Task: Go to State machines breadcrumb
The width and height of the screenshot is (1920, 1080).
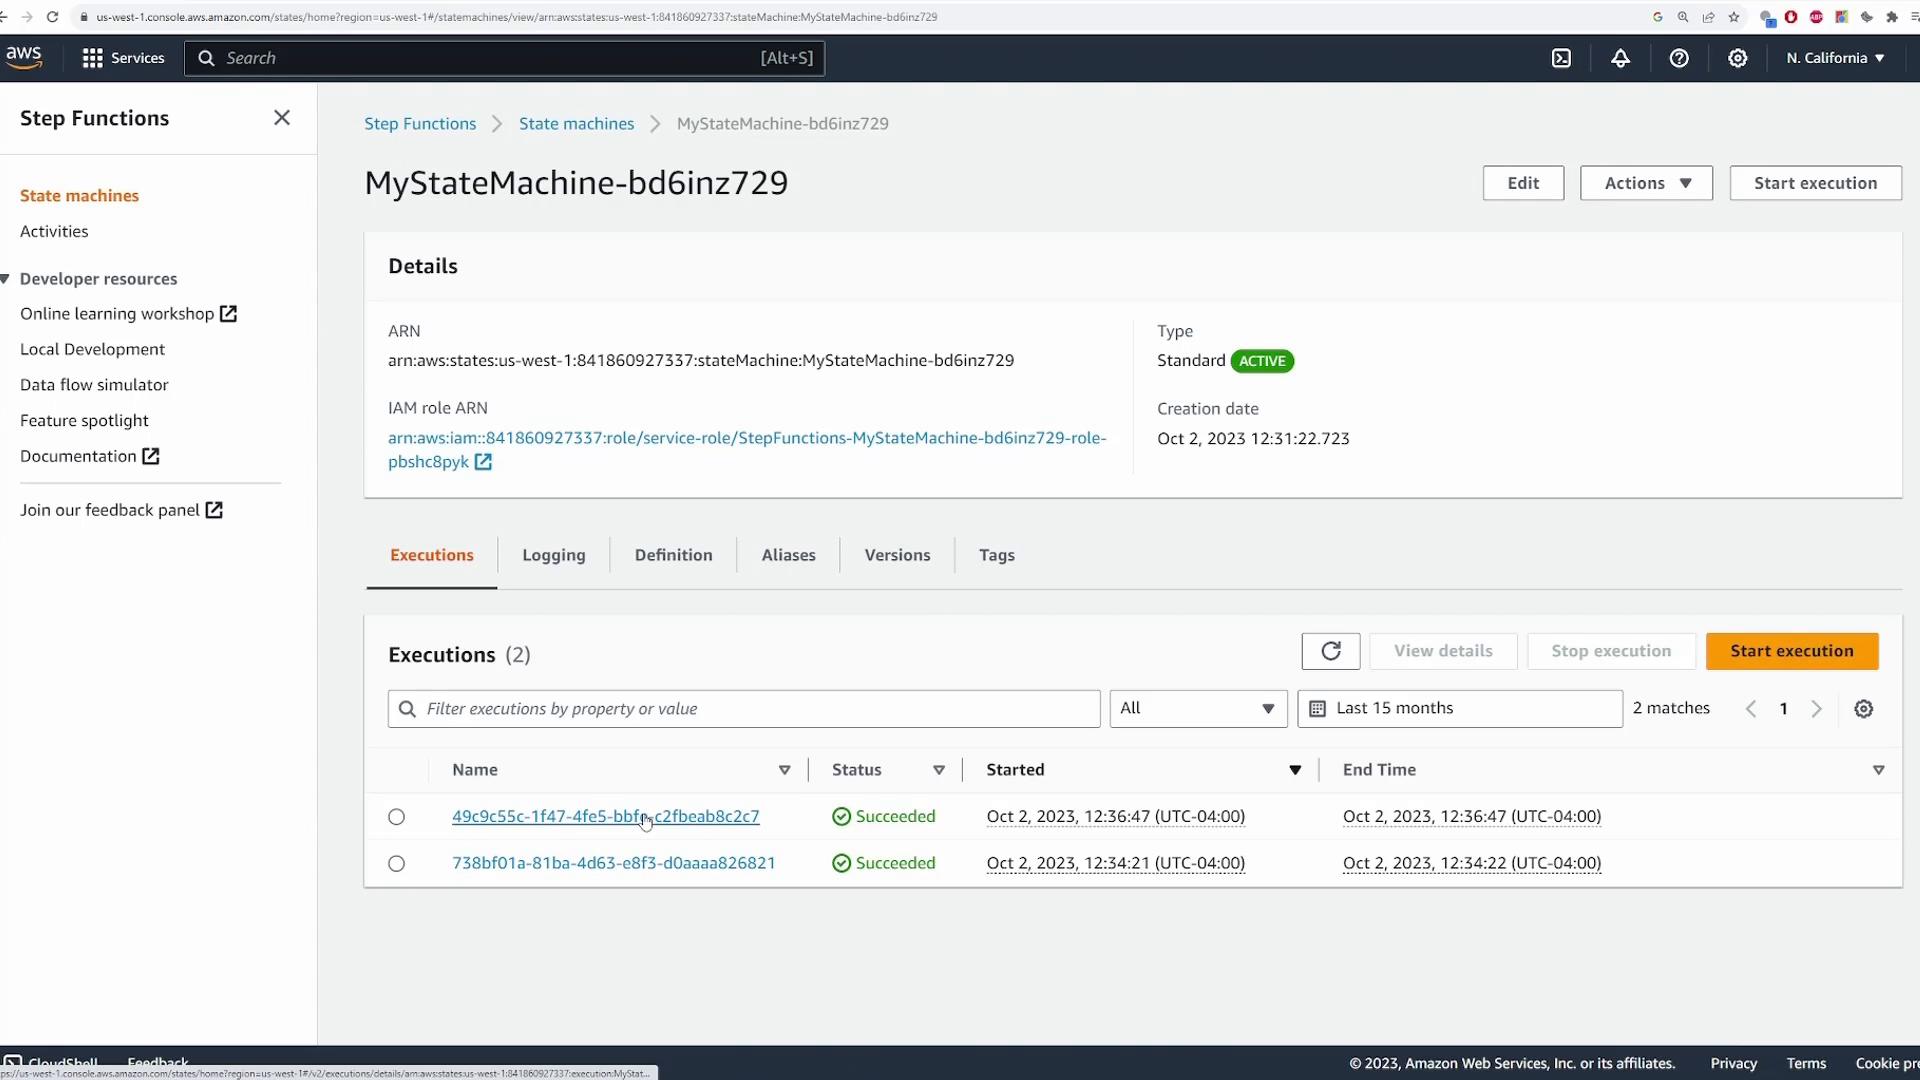Action: (x=576, y=124)
